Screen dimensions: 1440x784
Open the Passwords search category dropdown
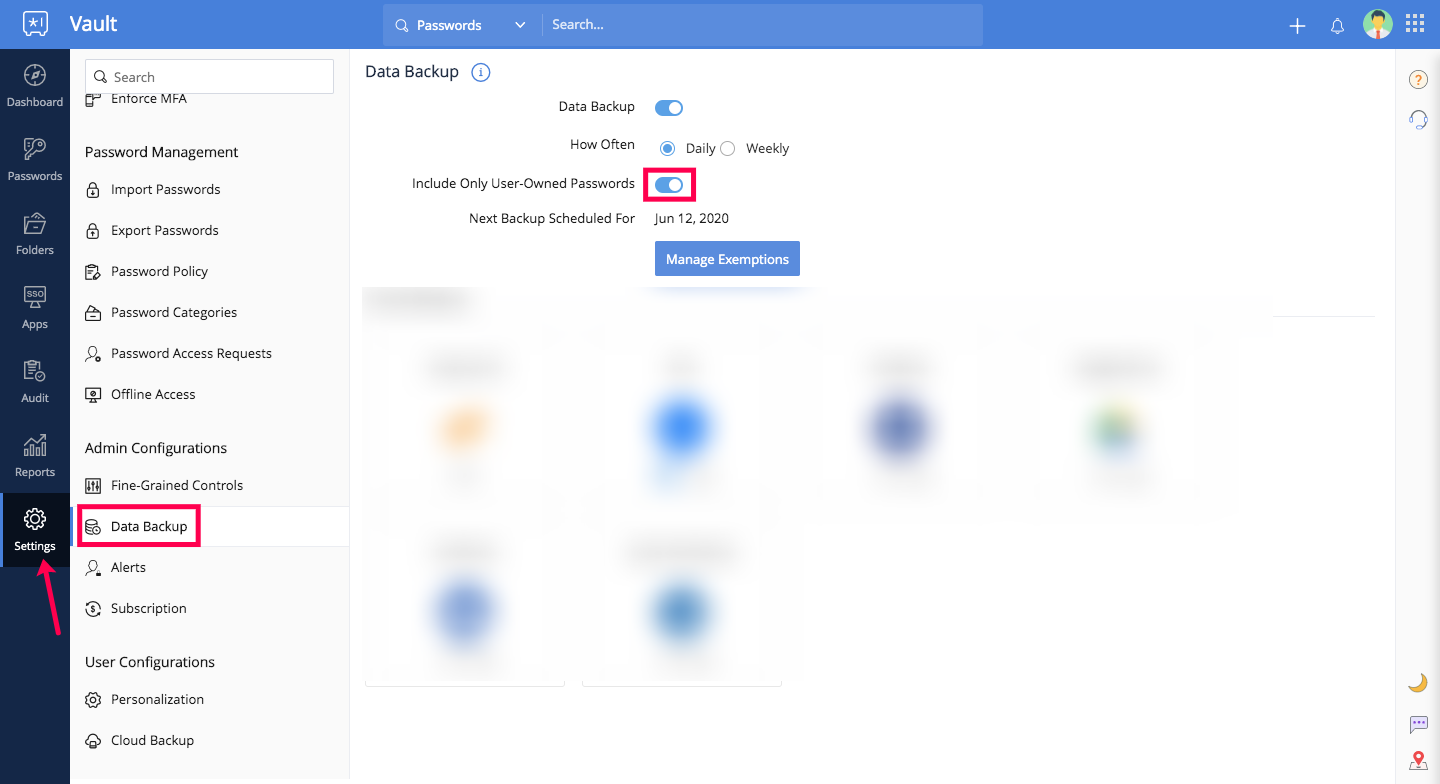pos(520,25)
